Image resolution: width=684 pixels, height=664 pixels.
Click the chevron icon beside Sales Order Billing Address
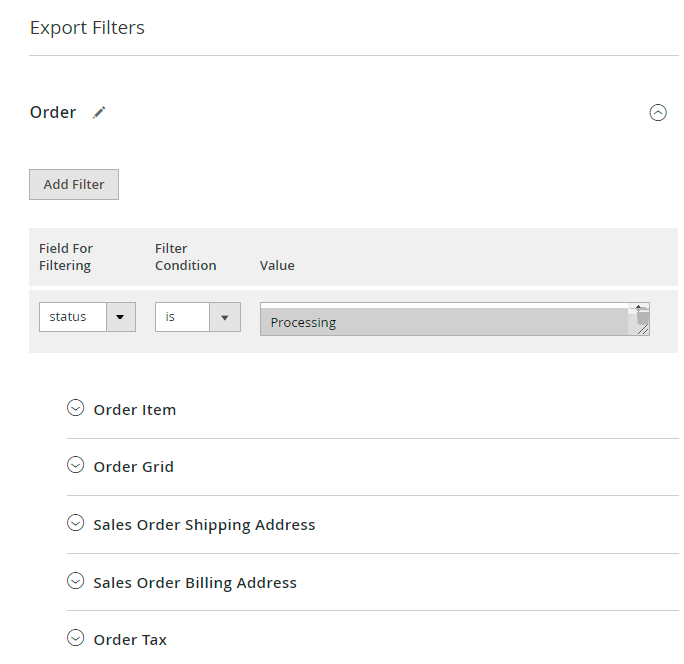(x=75, y=581)
